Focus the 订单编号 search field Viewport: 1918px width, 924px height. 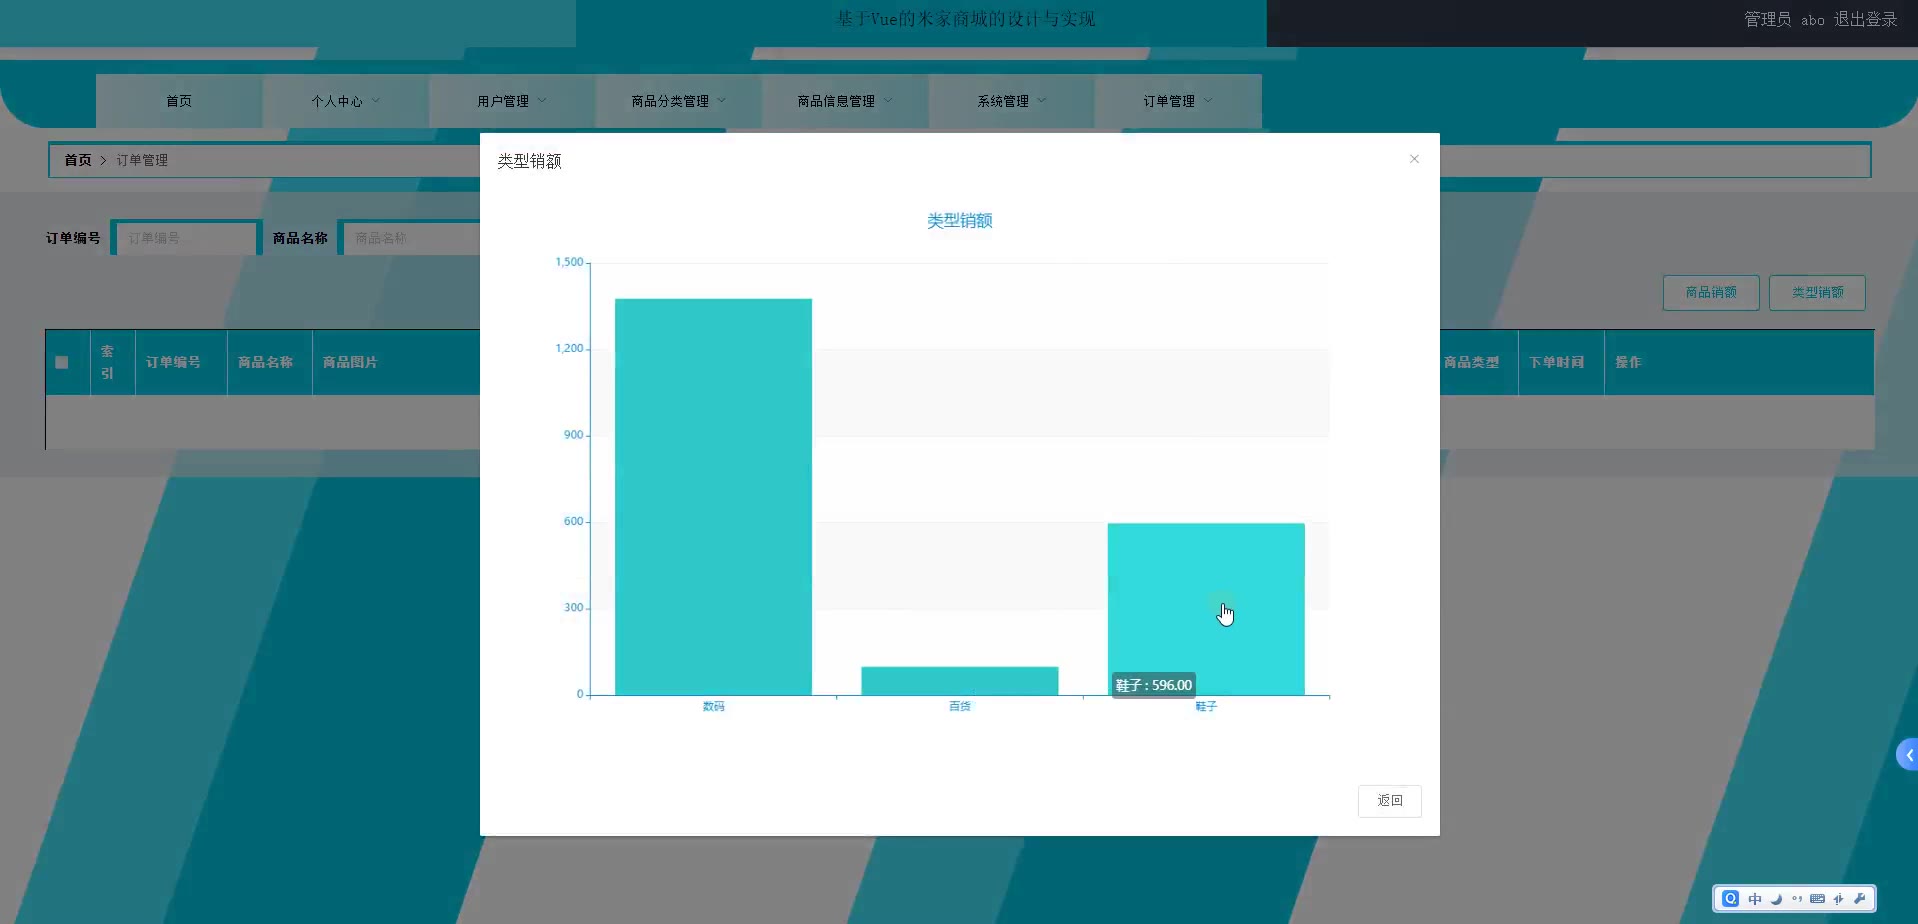[186, 238]
